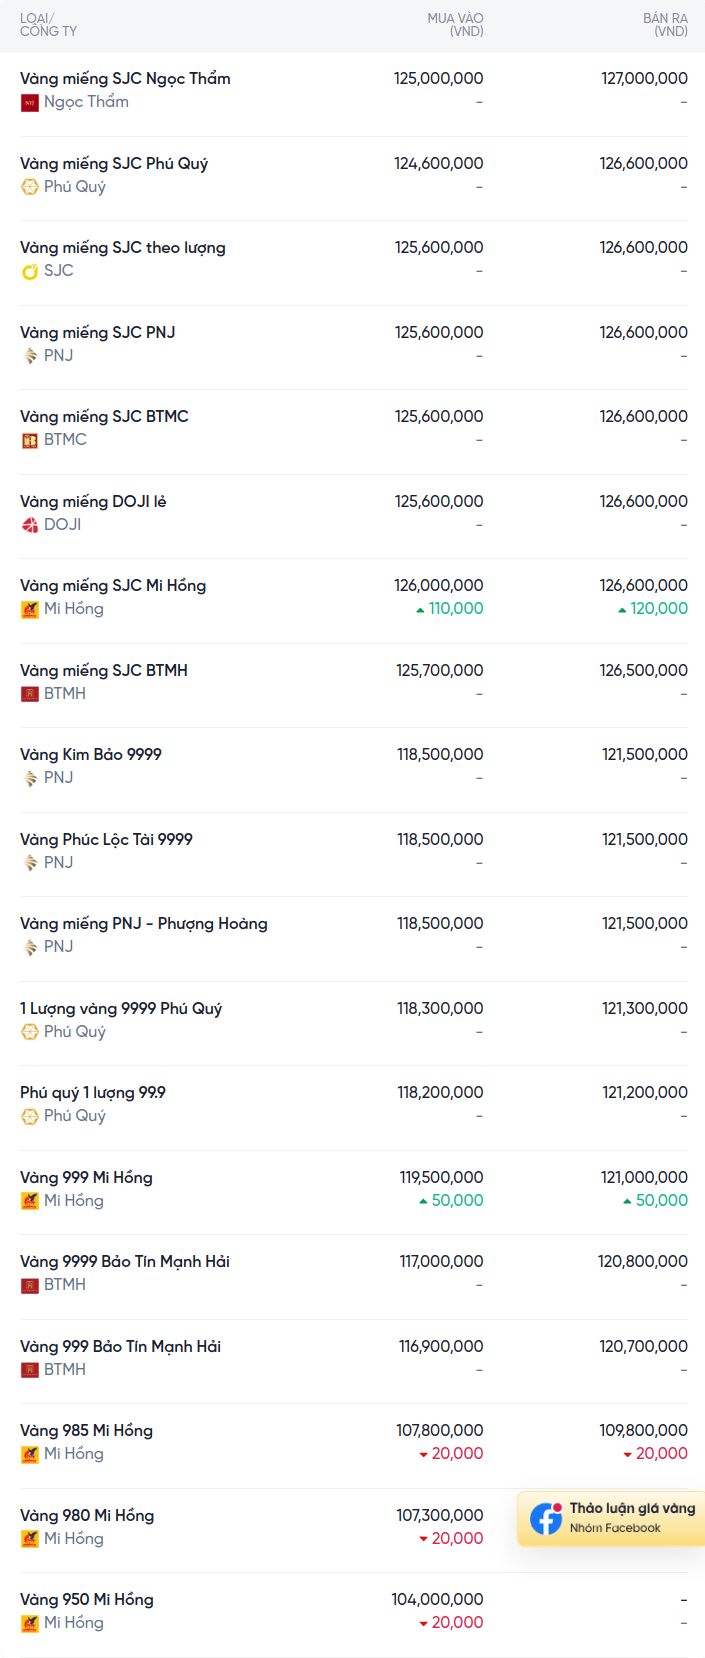
Task: Click the BTMC logo icon
Action: click(x=30, y=440)
